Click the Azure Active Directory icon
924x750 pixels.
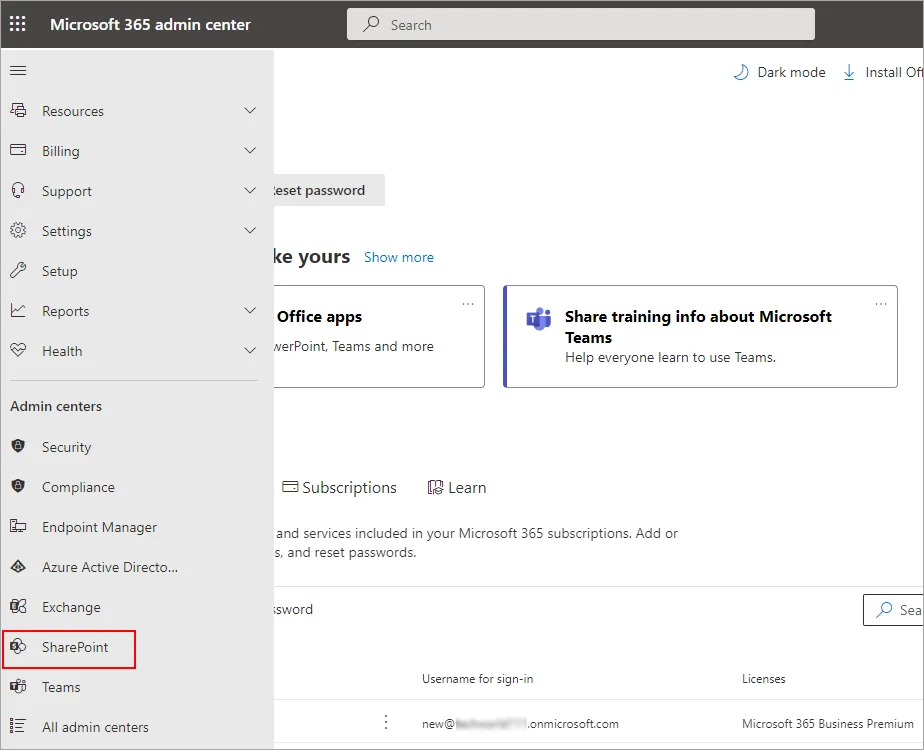pyautogui.click(x=18, y=566)
